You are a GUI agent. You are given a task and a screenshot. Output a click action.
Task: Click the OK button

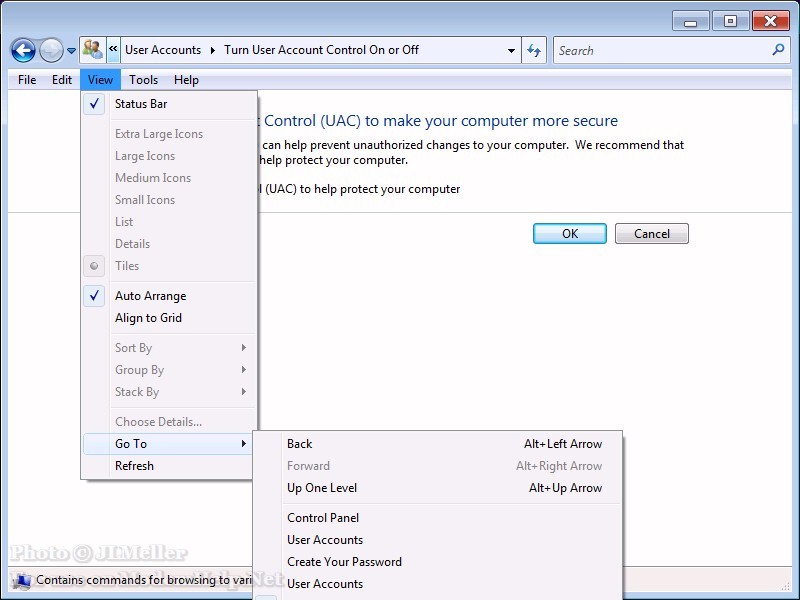570,234
